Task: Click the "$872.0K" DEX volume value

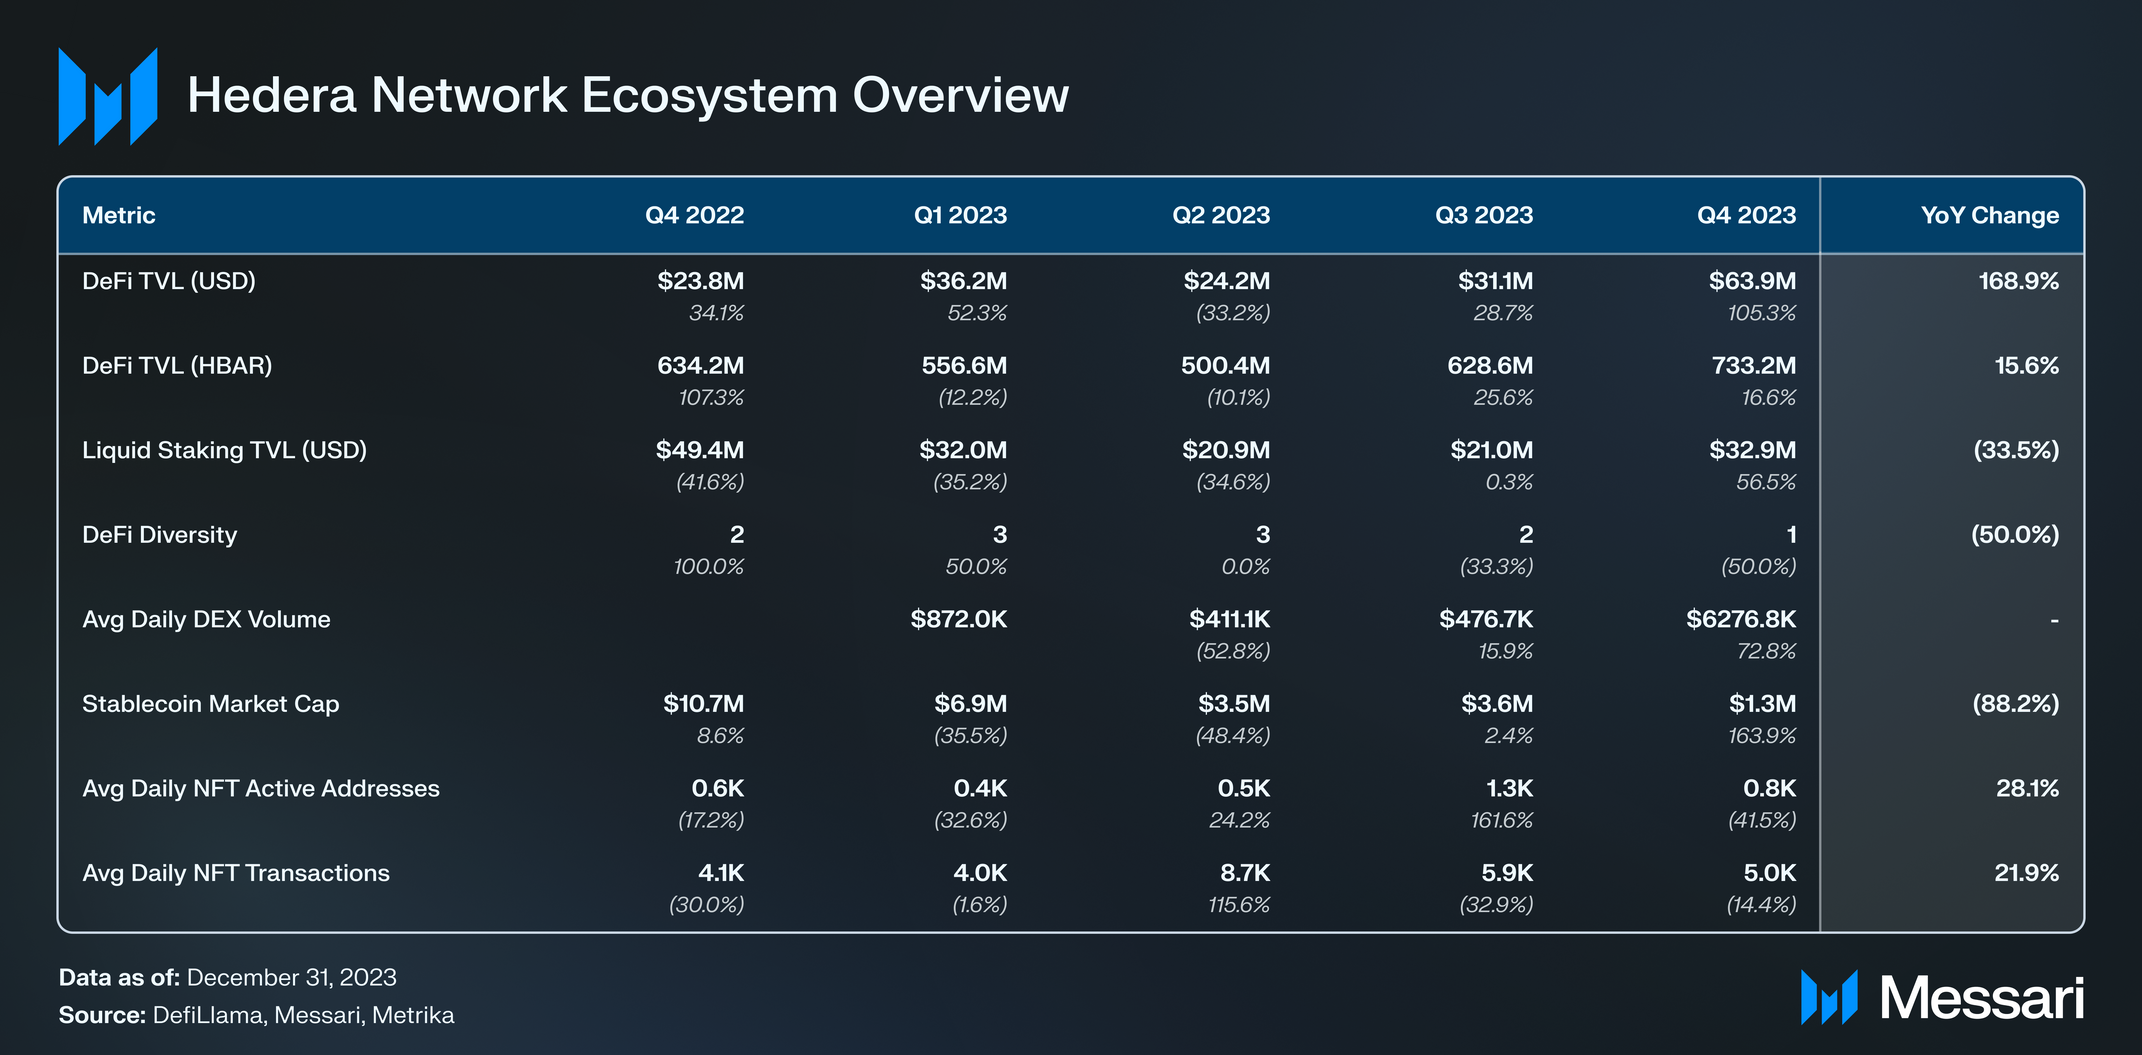Action: [x=959, y=620]
